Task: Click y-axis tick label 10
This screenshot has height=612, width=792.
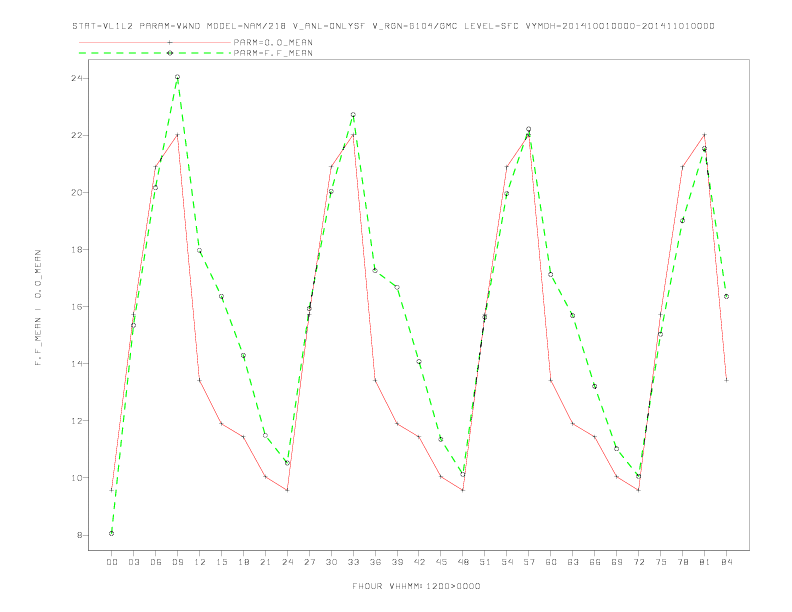Action: pos(76,478)
